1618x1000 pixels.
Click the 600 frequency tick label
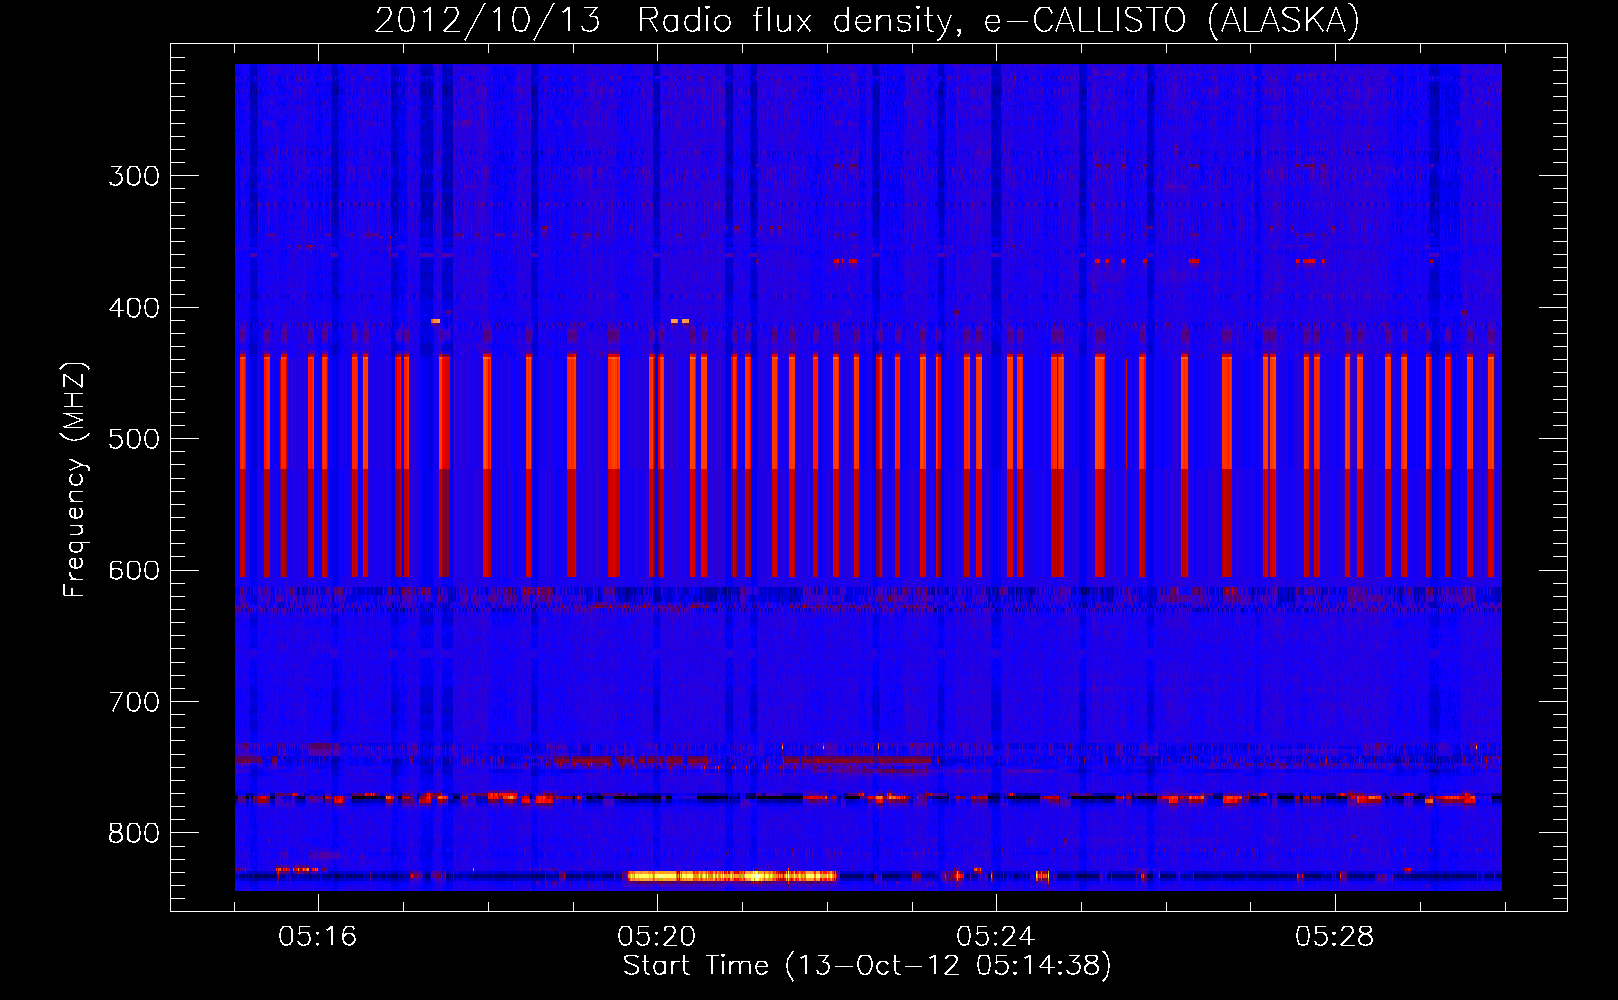point(134,571)
